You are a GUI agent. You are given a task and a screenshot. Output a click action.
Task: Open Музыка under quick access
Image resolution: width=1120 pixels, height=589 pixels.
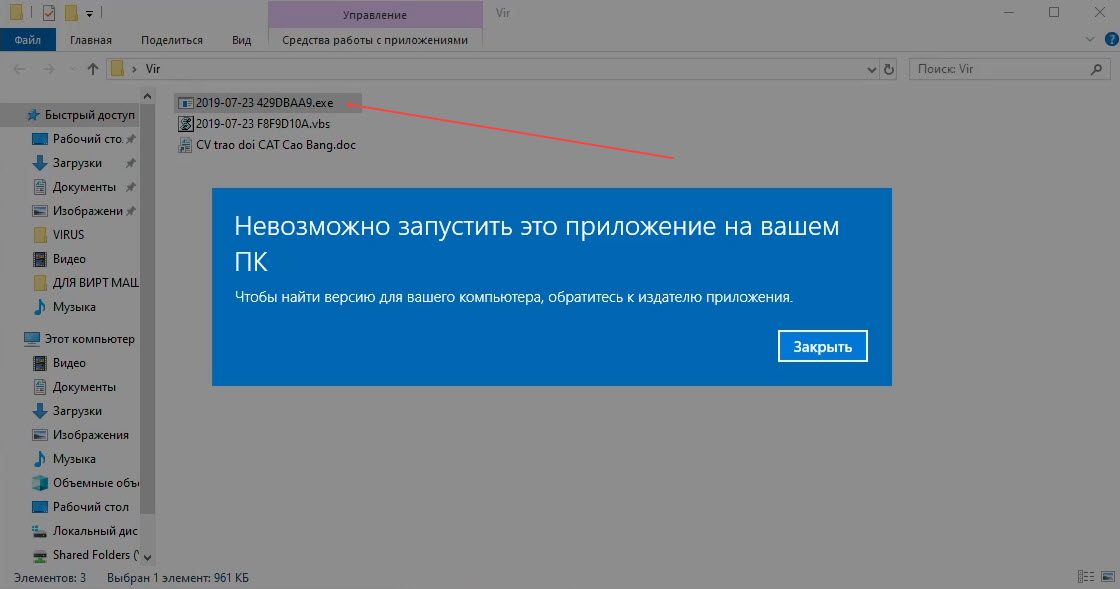(x=74, y=307)
